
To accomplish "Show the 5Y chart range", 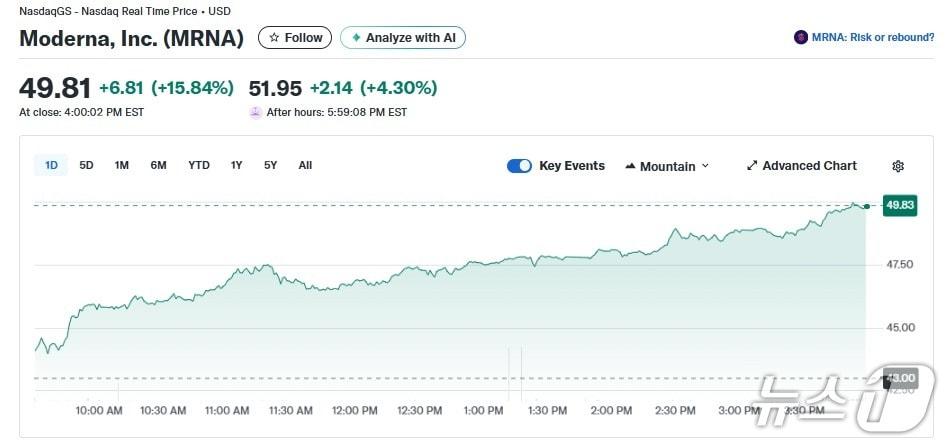I will 270,165.
